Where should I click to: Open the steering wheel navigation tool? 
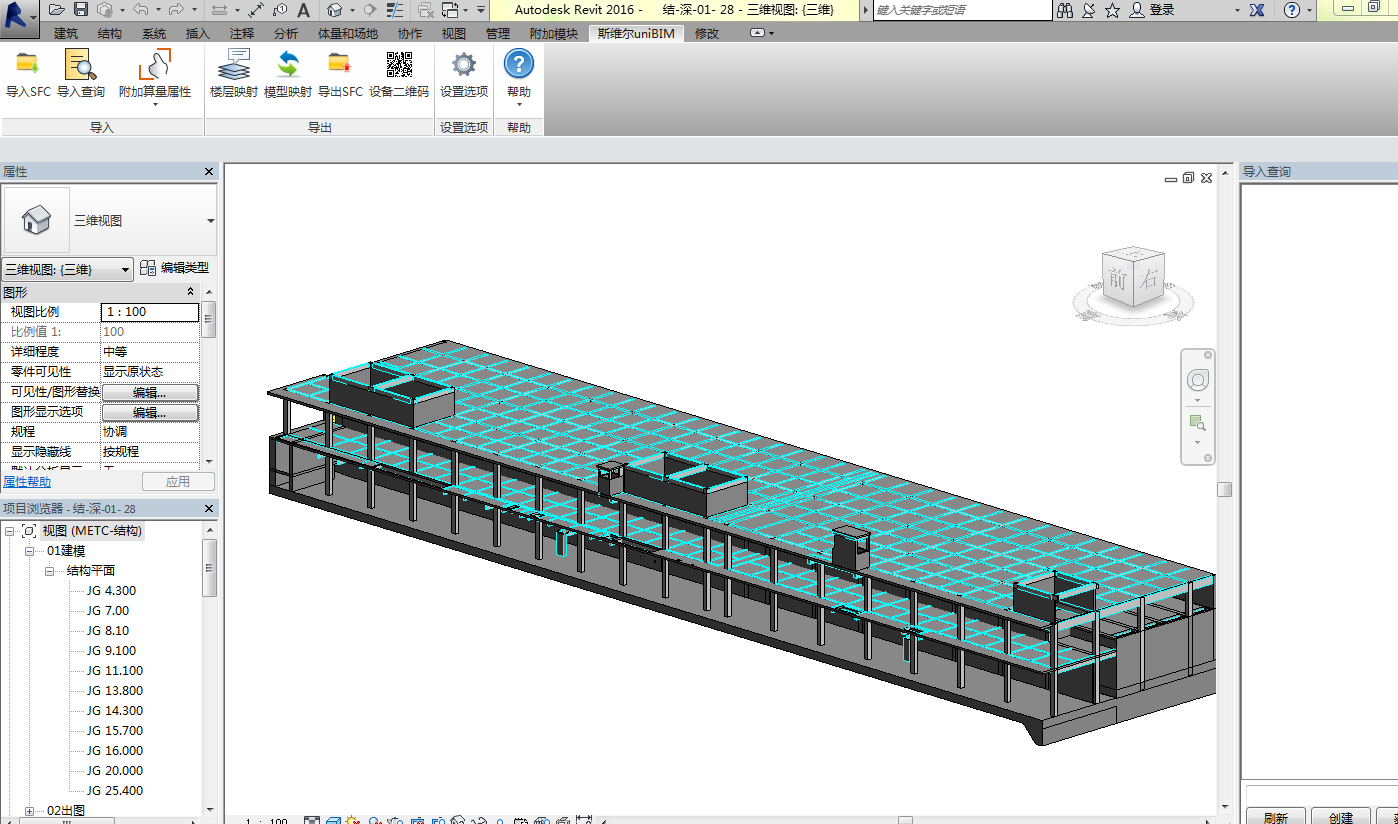click(1197, 381)
